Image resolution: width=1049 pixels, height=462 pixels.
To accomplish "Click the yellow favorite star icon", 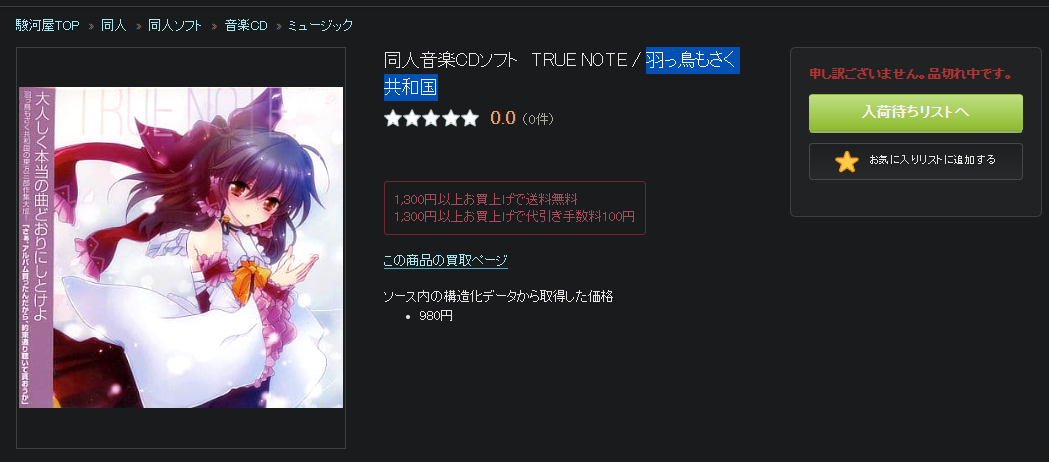I will point(846,162).
